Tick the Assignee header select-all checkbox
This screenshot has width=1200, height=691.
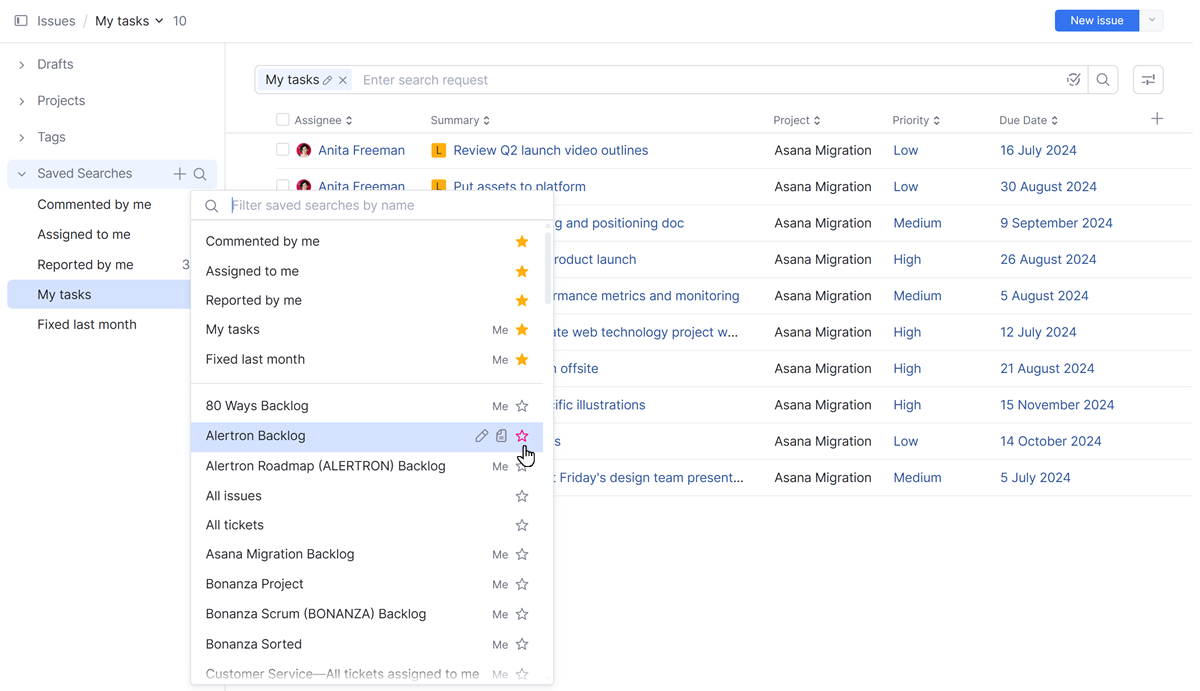(282, 119)
